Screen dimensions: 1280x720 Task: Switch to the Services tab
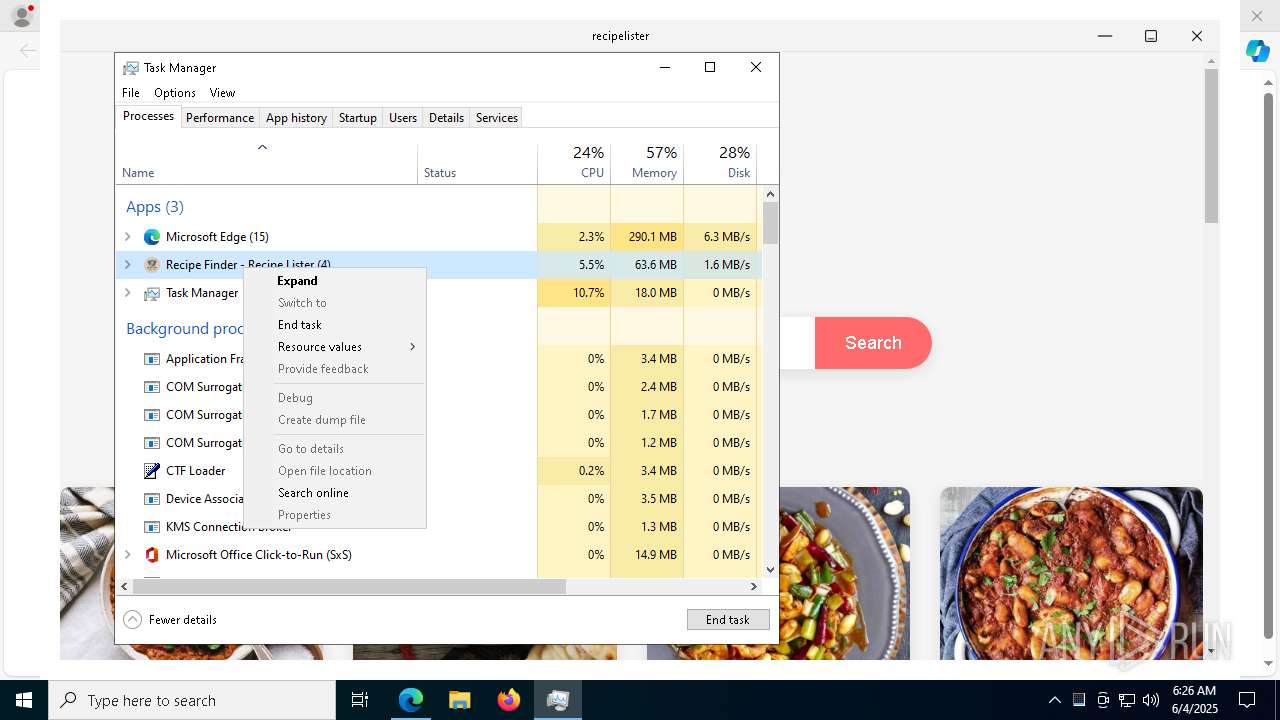tap(497, 118)
